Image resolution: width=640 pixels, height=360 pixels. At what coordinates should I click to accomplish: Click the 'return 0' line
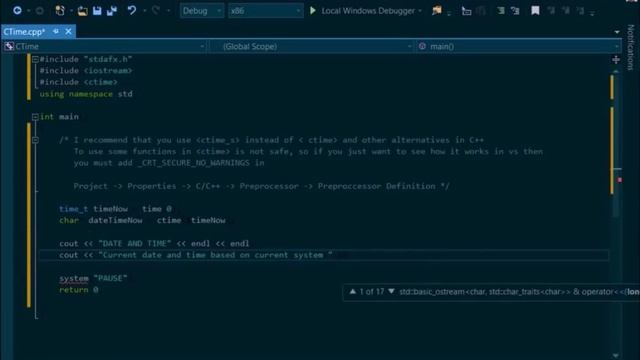[x=79, y=290]
